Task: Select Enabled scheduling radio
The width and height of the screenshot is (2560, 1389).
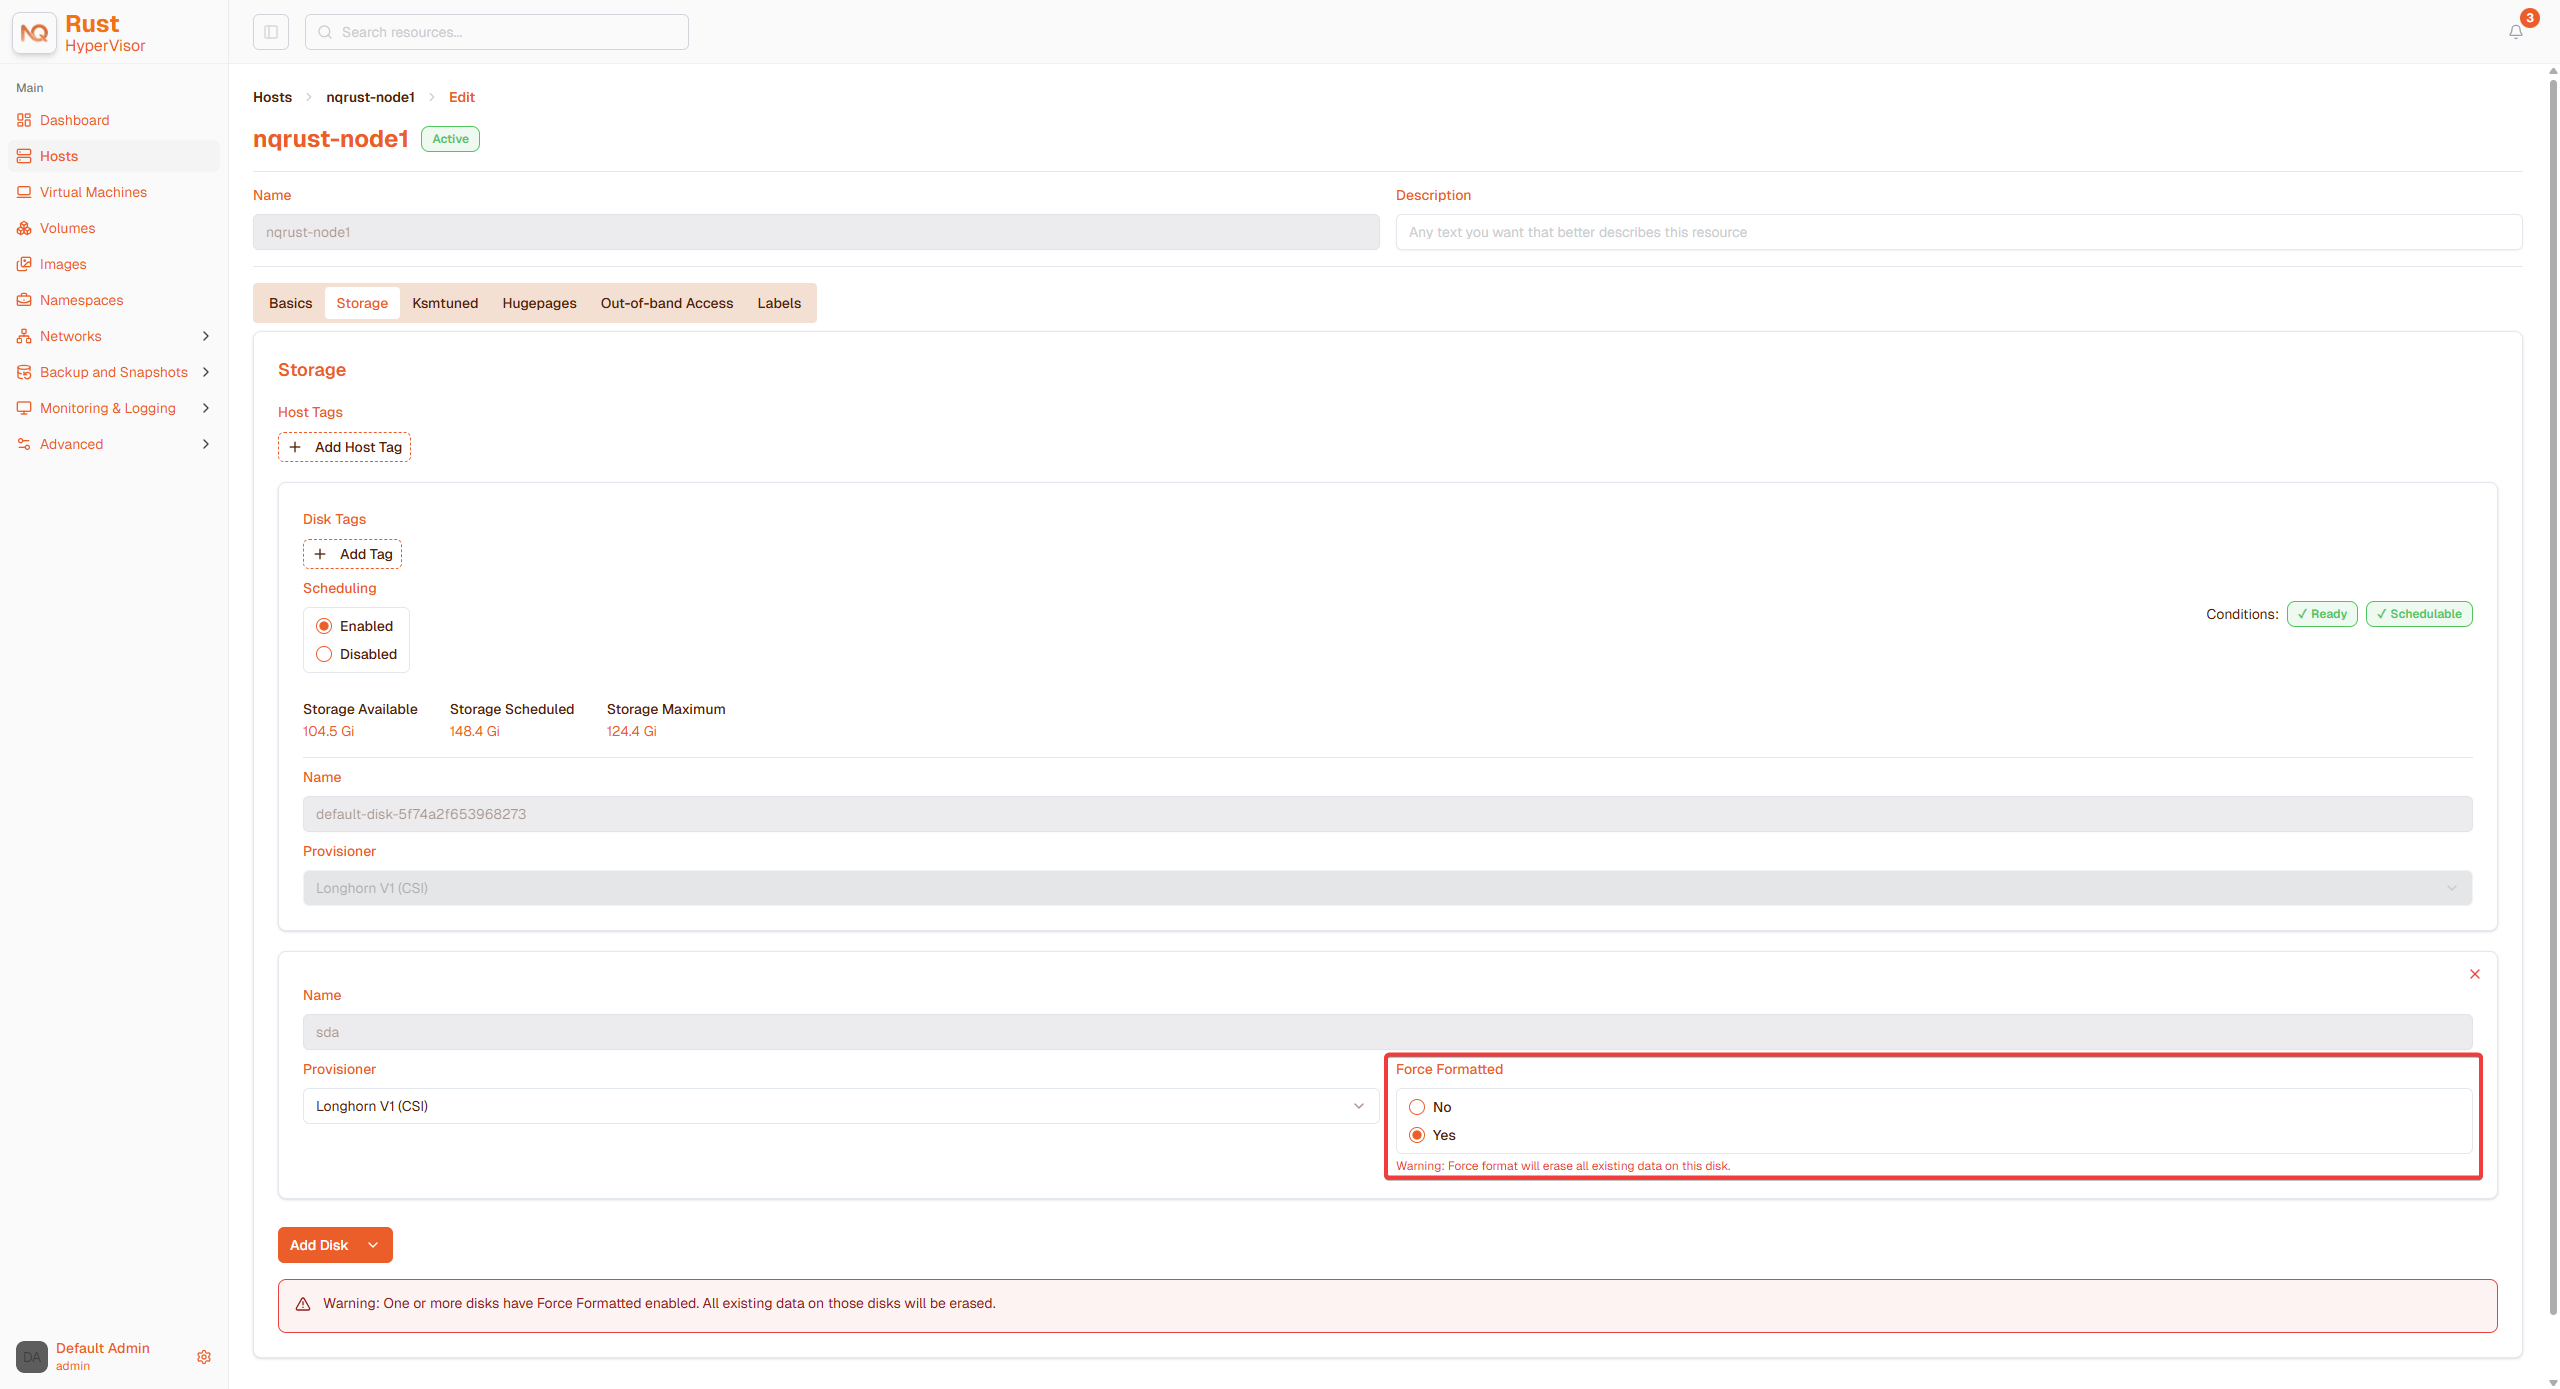Action: tap(324, 626)
